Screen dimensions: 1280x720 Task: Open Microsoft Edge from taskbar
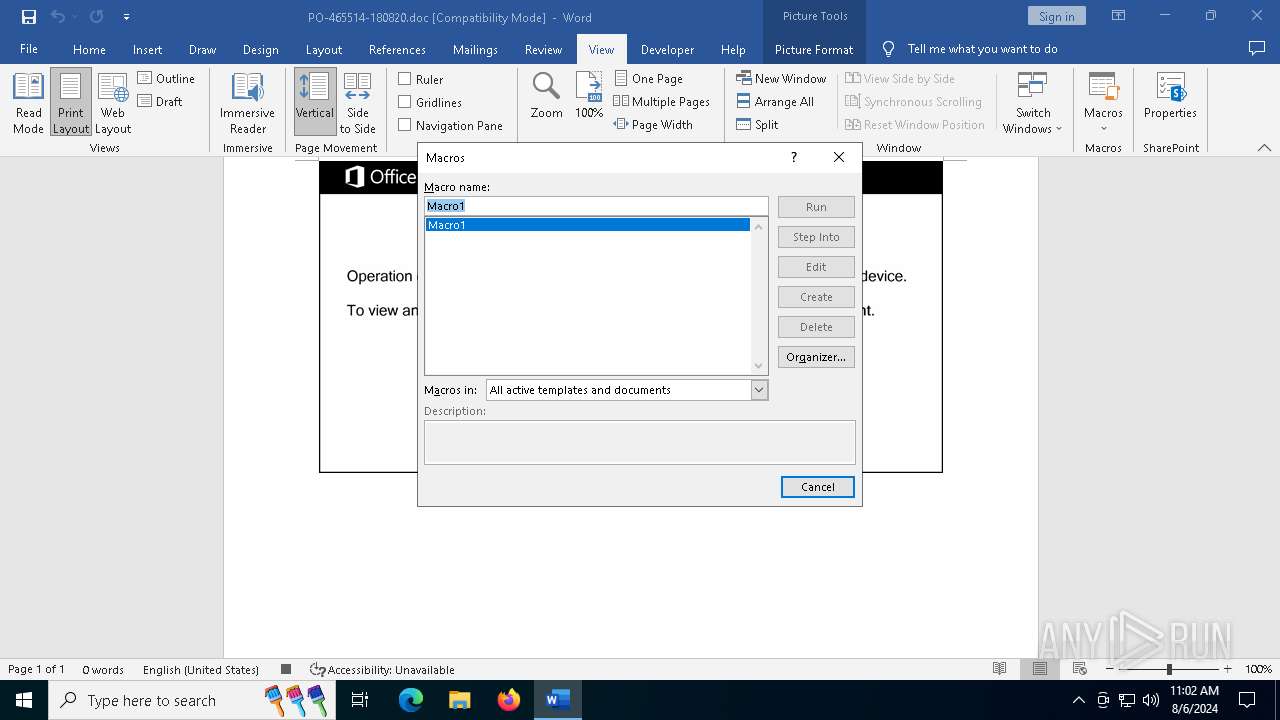tap(411, 700)
